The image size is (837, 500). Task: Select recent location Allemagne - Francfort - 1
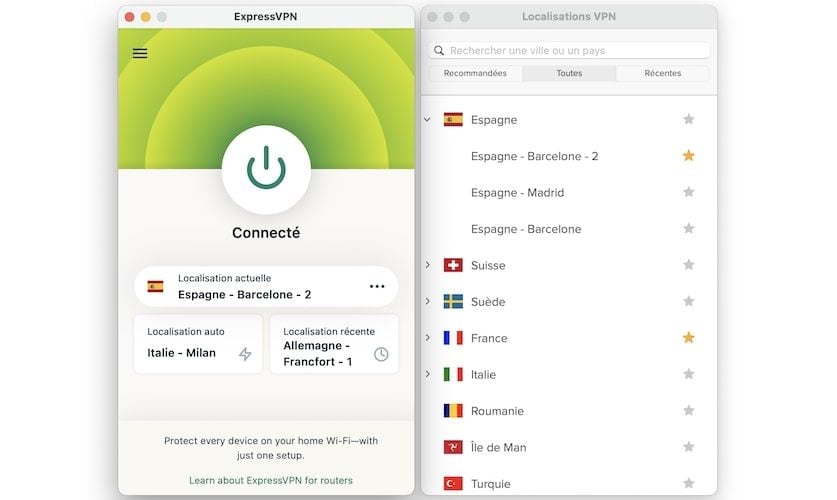coord(334,344)
